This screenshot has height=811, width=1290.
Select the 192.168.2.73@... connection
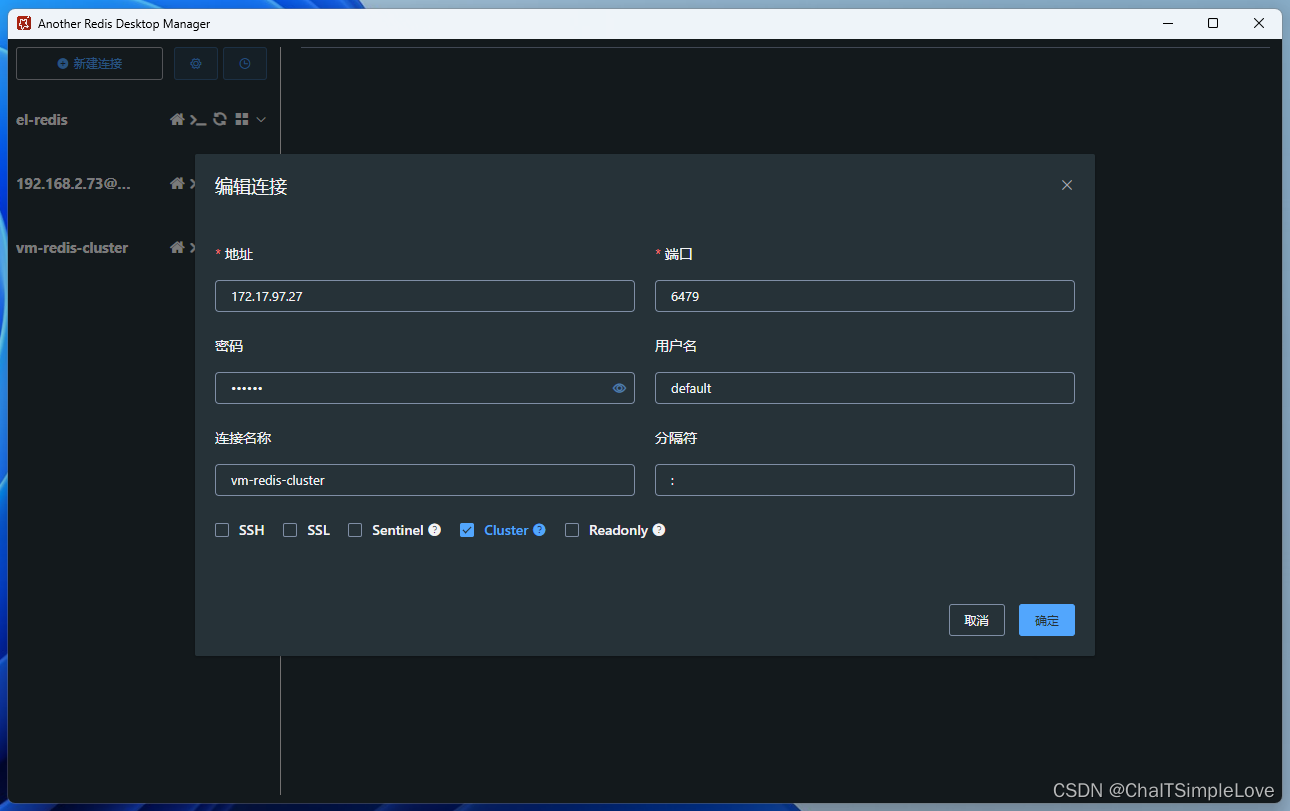click(x=73, y=183)
